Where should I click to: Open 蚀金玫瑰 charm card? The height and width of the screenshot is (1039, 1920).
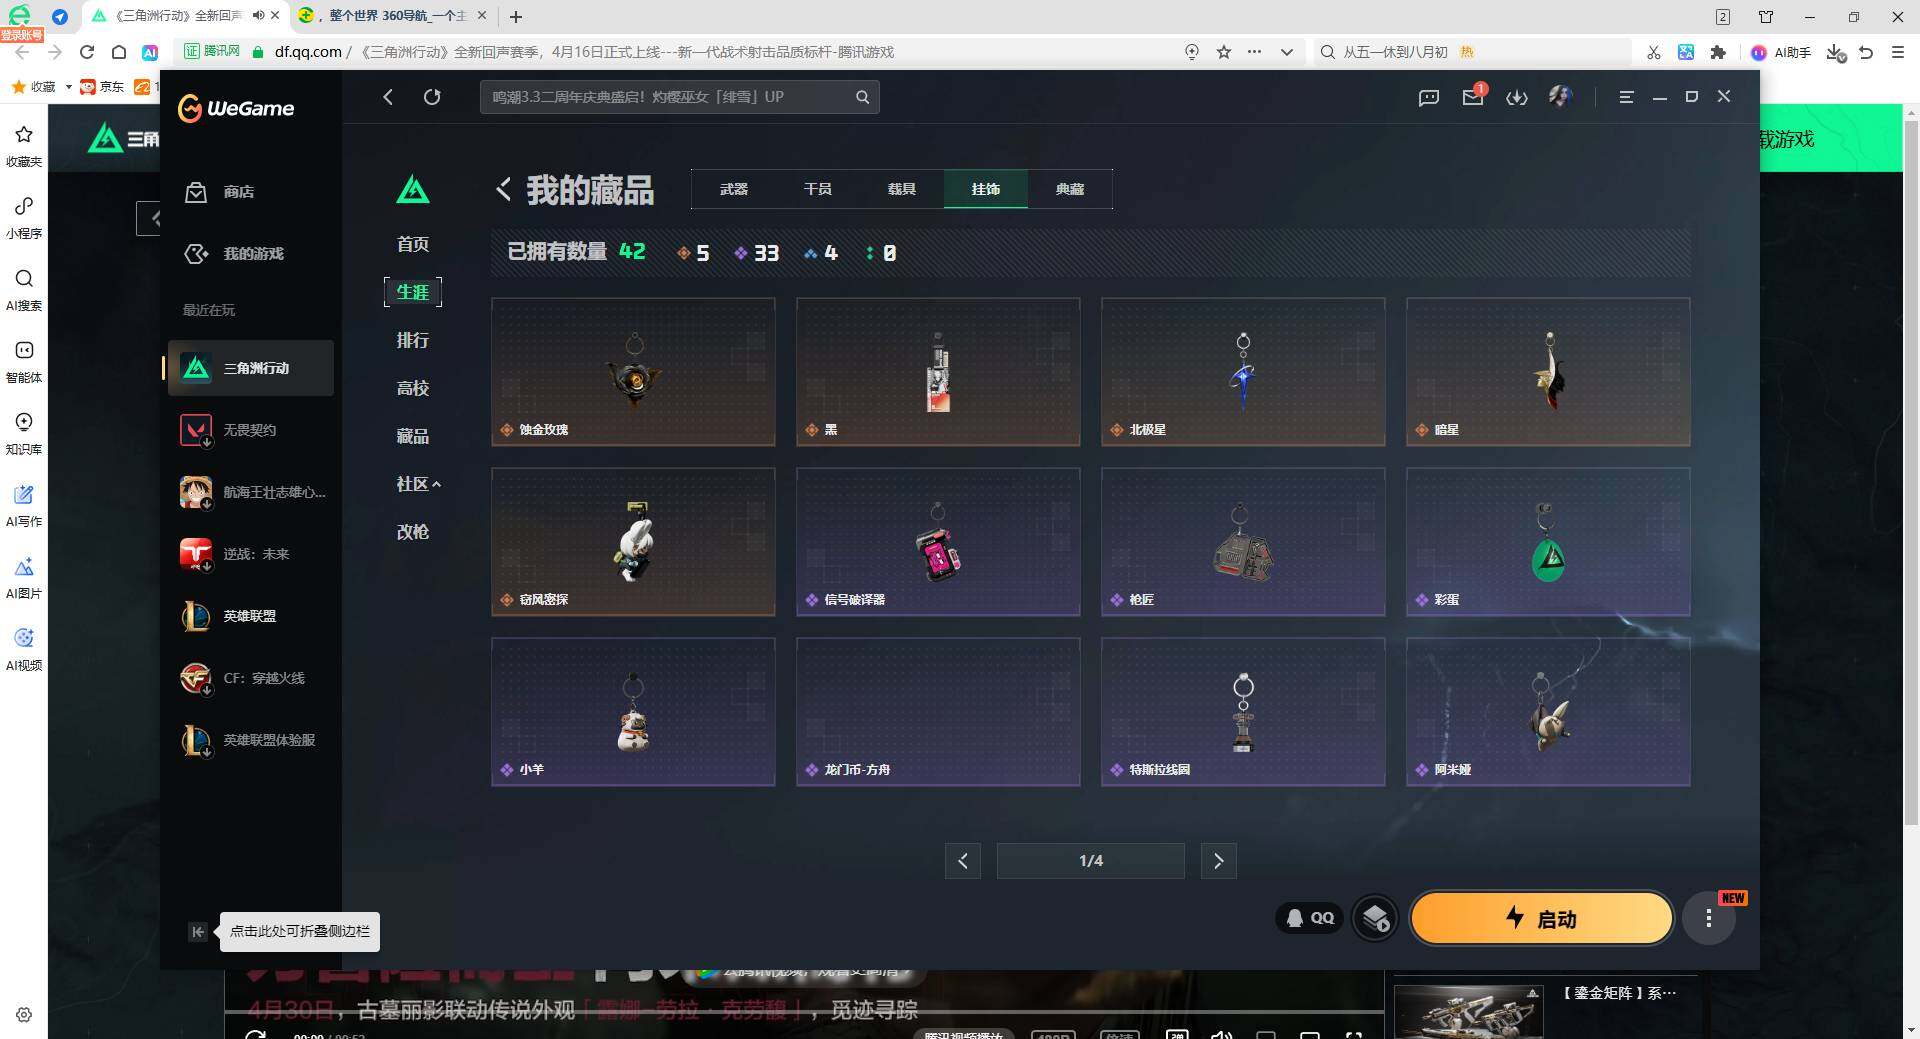(x=633, y=372)
